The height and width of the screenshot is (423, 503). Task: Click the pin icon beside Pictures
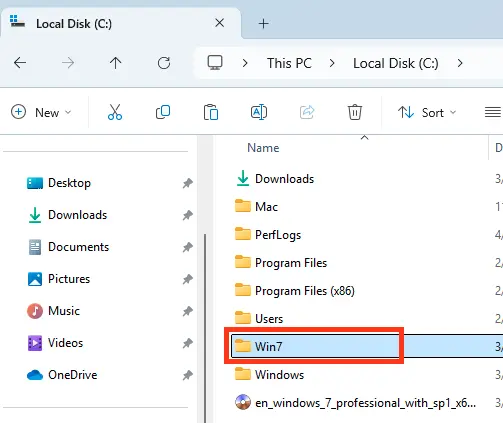tap(188, 279)
